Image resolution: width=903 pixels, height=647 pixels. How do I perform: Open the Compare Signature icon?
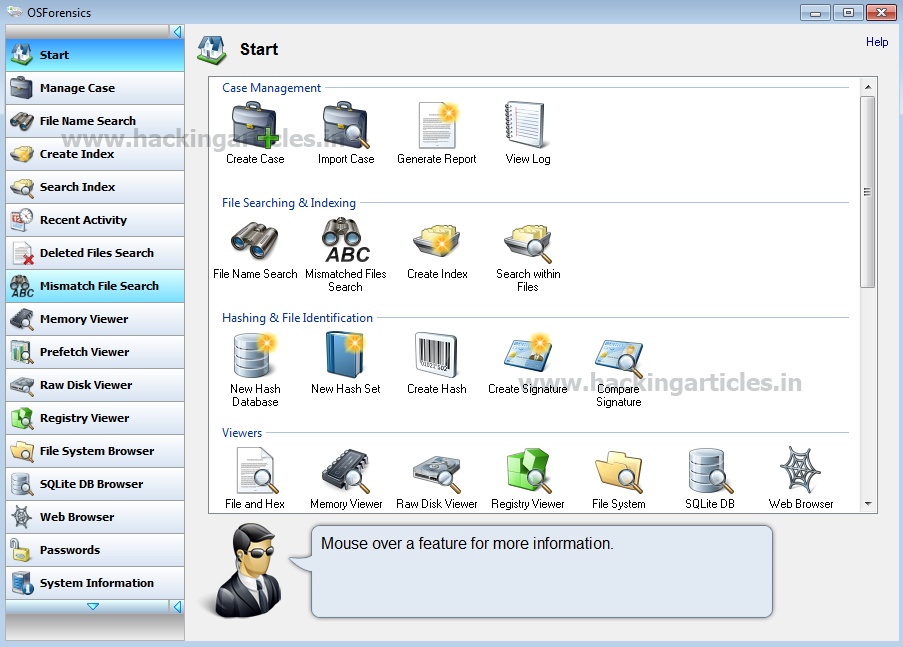pyautogui.click(x=619, y=358)
